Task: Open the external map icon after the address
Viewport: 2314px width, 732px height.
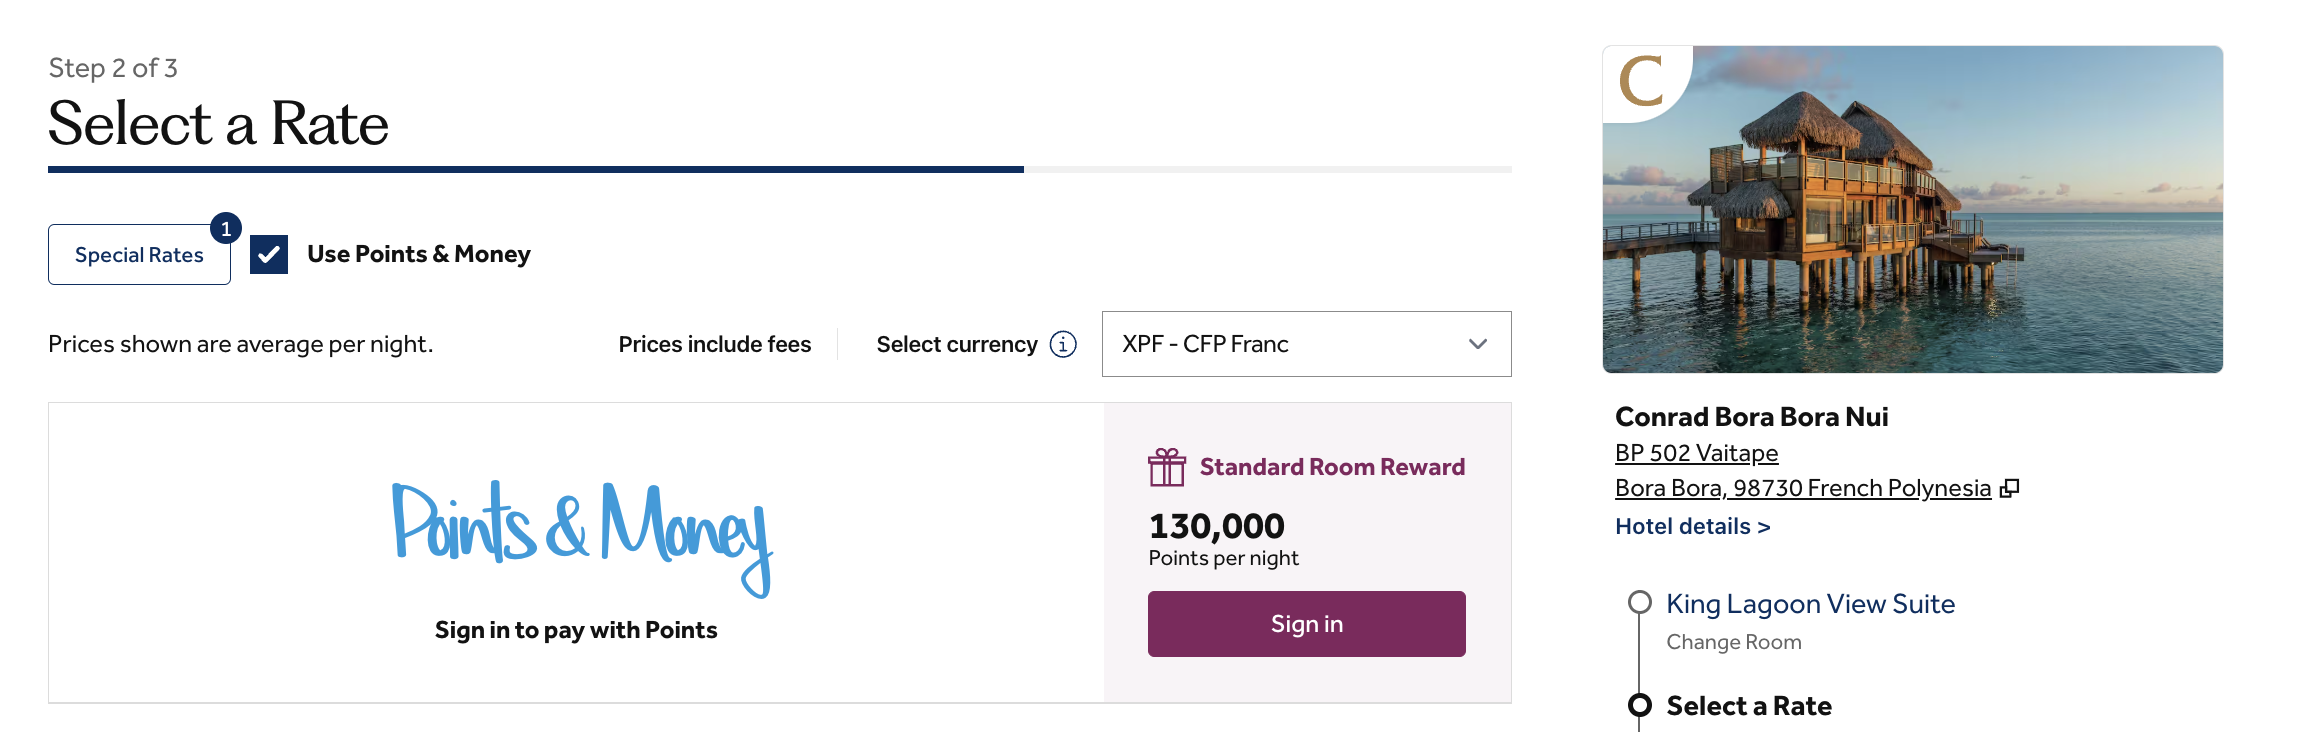Action: [2009, 488]
